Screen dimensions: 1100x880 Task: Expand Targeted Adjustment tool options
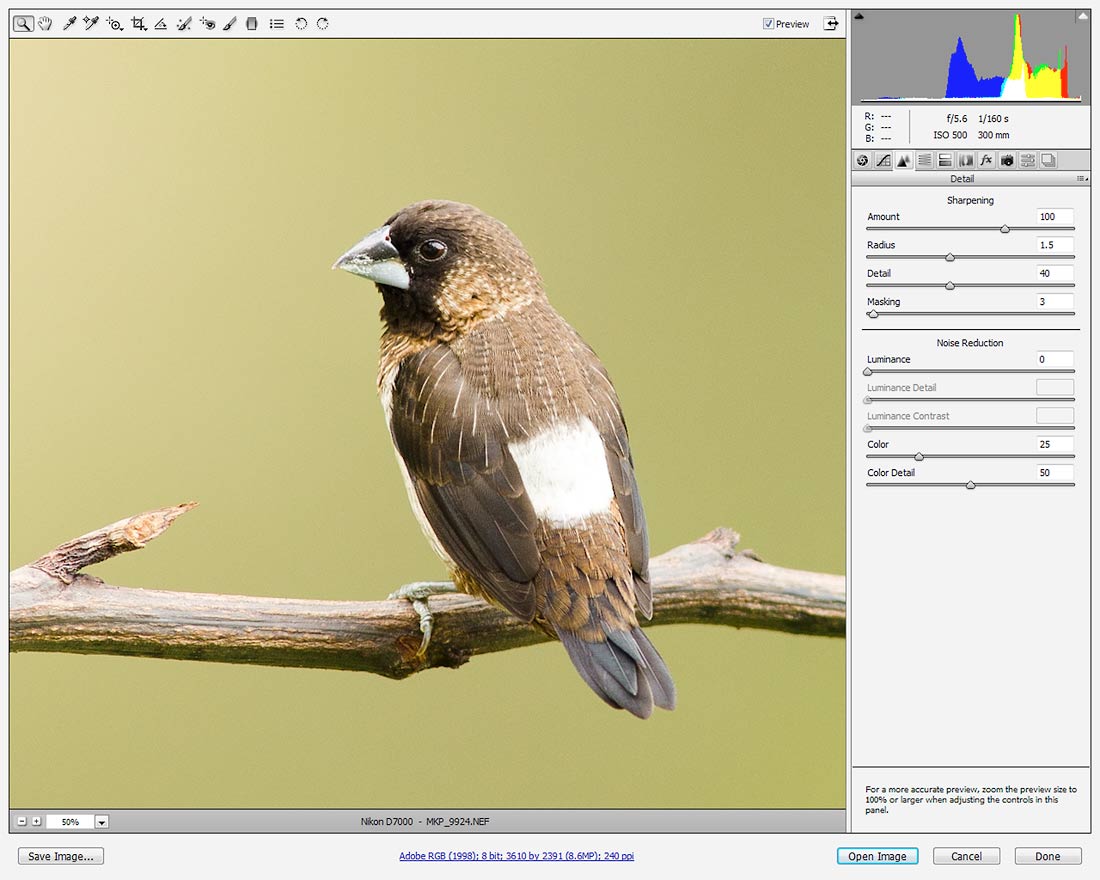[x=121, y=27]
